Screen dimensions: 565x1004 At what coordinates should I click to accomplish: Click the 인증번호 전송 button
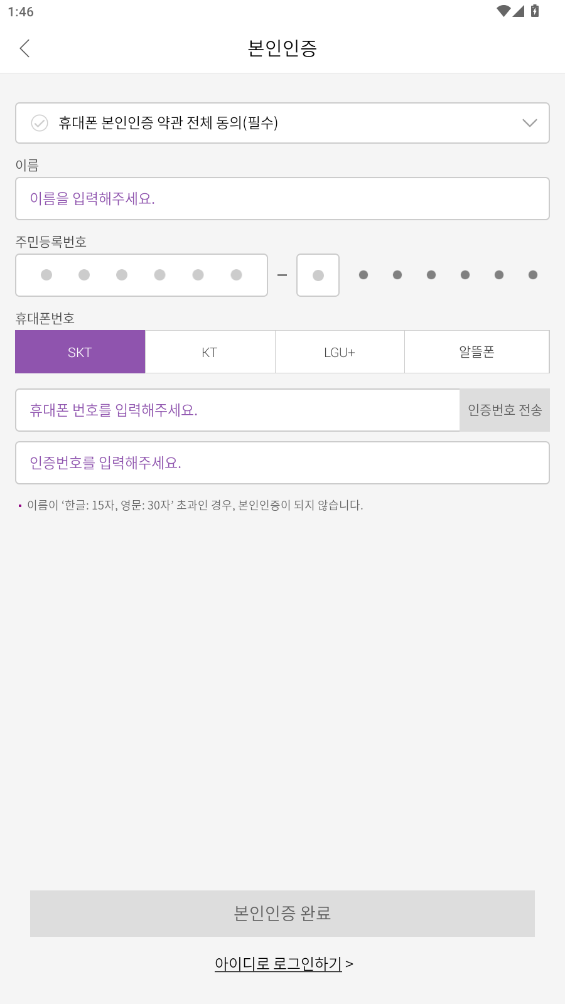coord(505,410)
